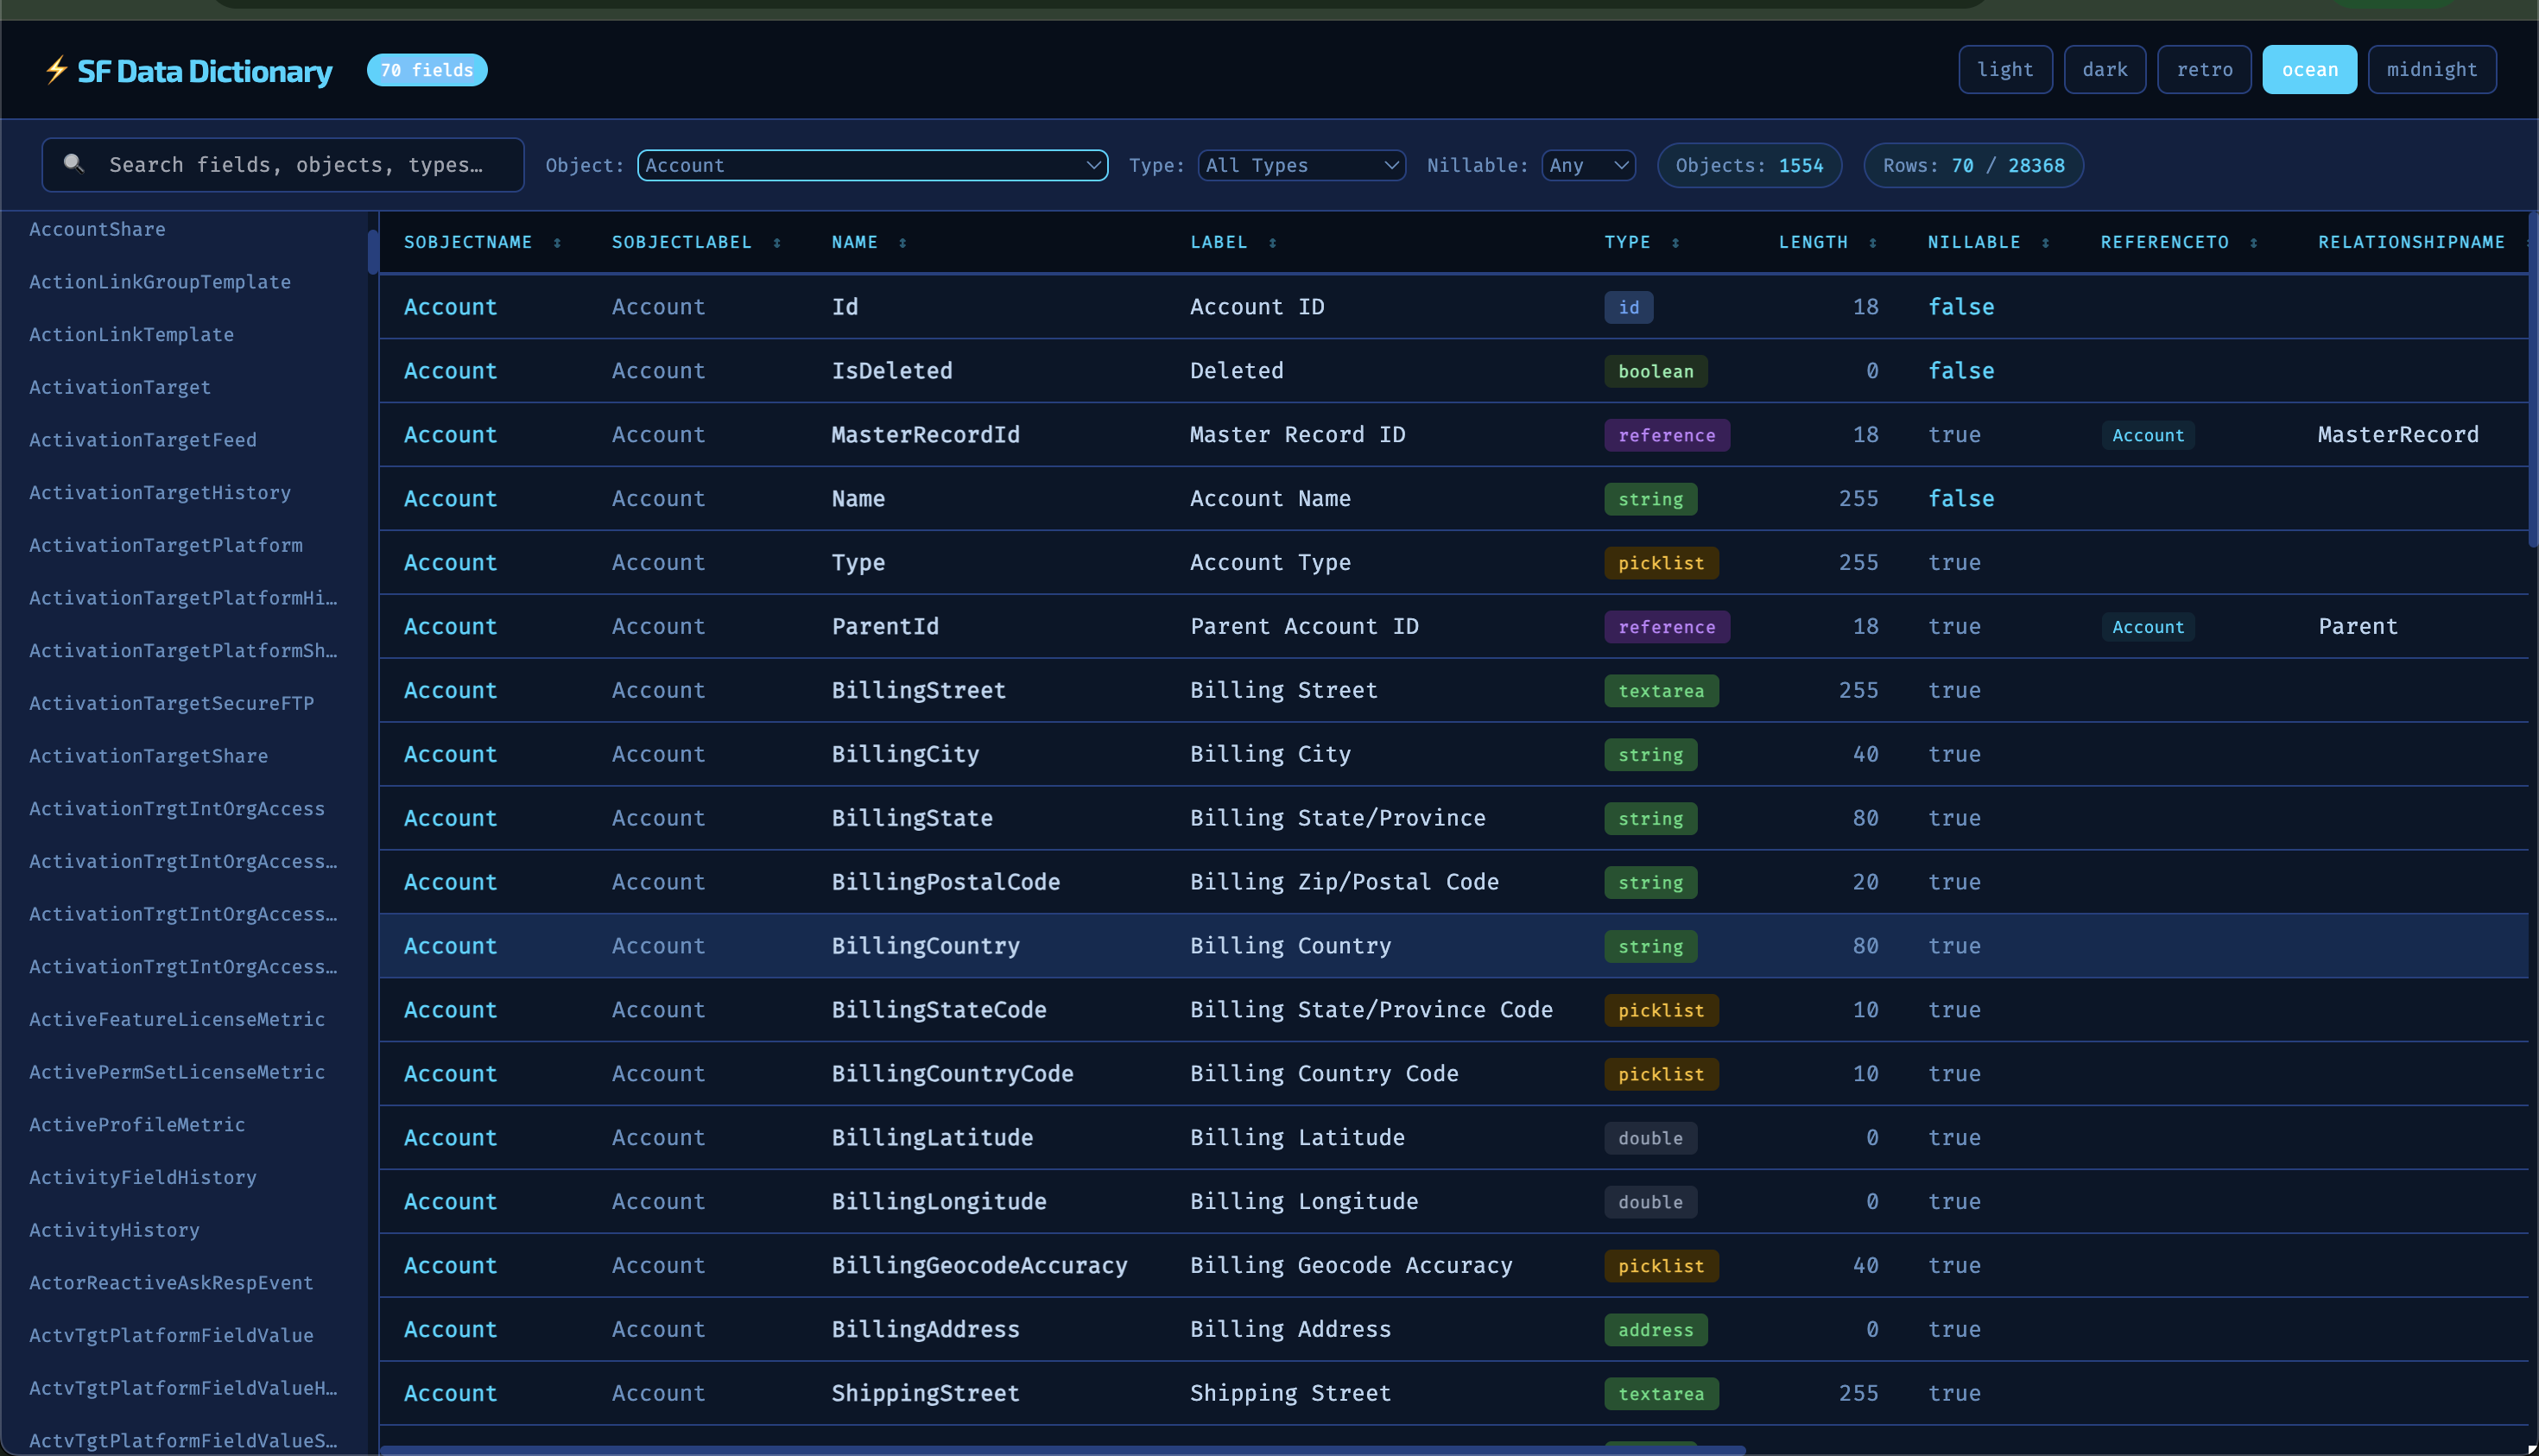Screen dimensions: 2539x1456
Task: Sort by NILLABLE column arrow icon
Action: click(x=2045, y=243)
